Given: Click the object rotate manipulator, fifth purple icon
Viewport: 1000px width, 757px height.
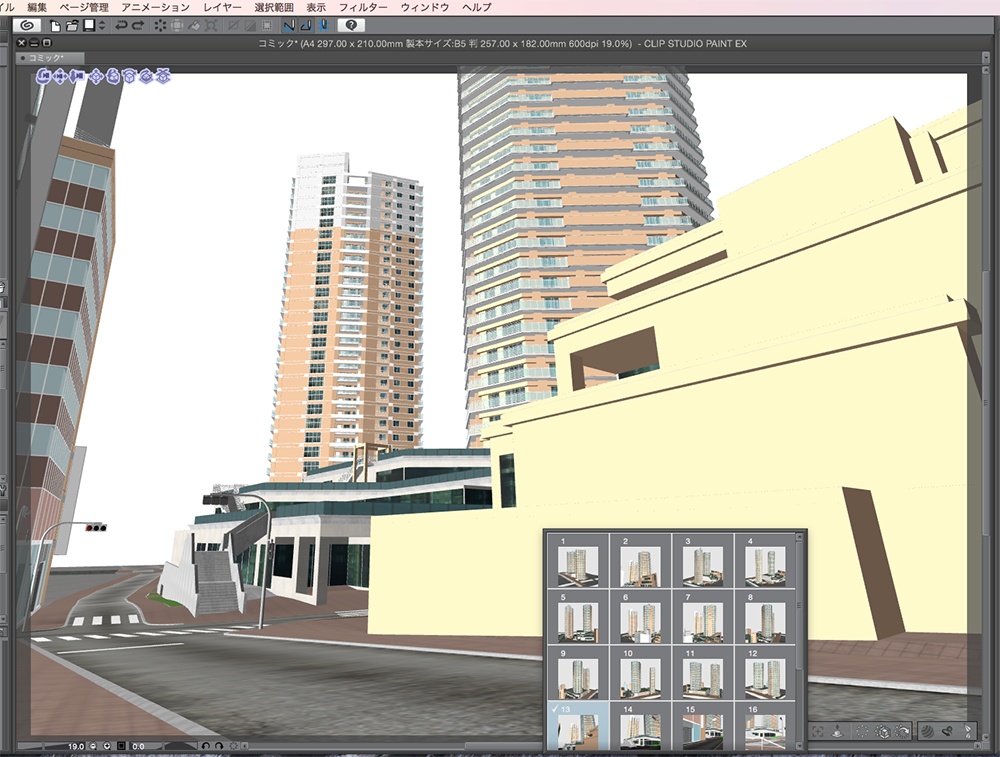Looking at the screenshot, I should coord(113,77).
